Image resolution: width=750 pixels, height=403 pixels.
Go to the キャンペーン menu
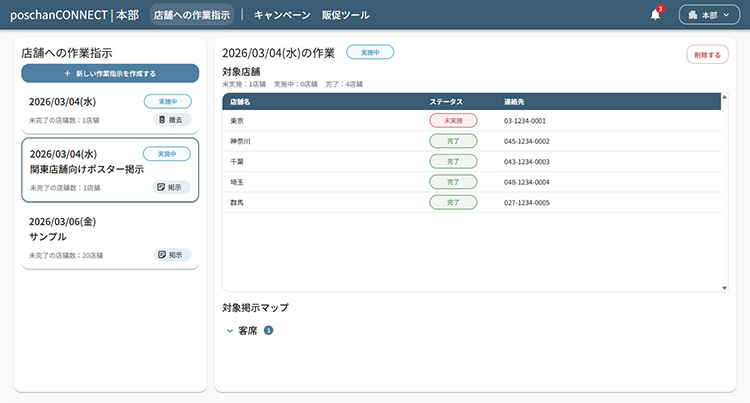click(x=282, y=15)
